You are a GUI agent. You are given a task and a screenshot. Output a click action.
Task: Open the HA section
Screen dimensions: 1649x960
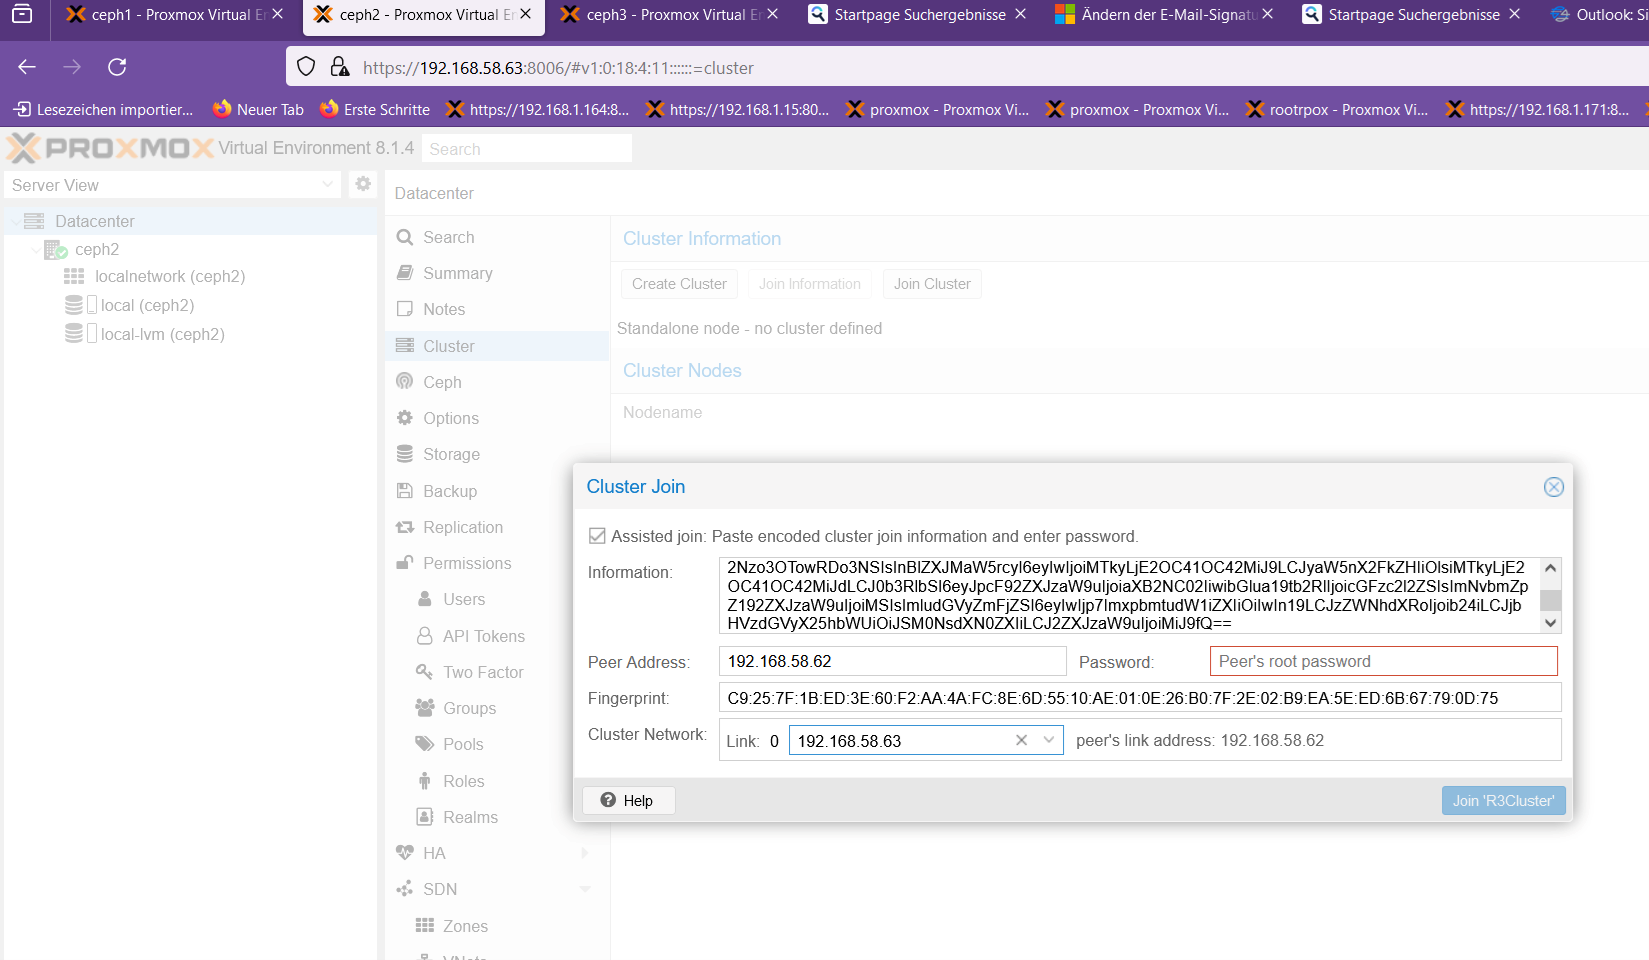pyautogui.click(x=434, y=853)
